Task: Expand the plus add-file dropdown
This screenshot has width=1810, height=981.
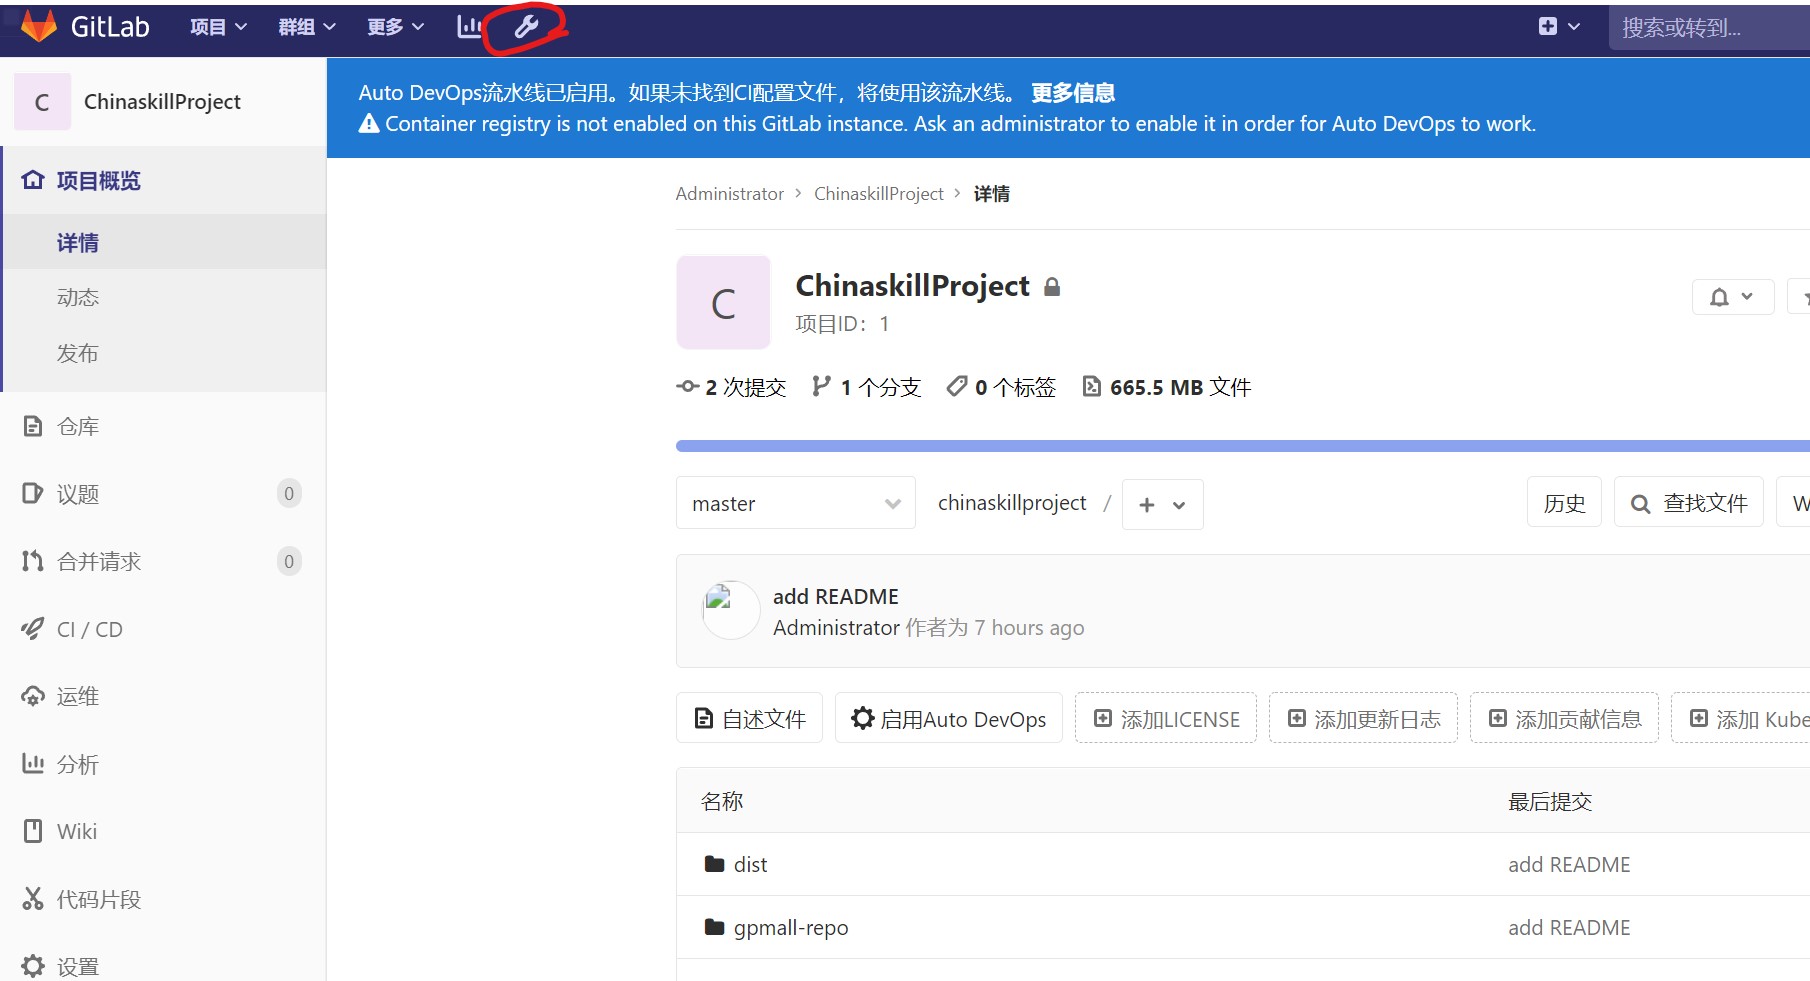Action: coord(1162,505)
